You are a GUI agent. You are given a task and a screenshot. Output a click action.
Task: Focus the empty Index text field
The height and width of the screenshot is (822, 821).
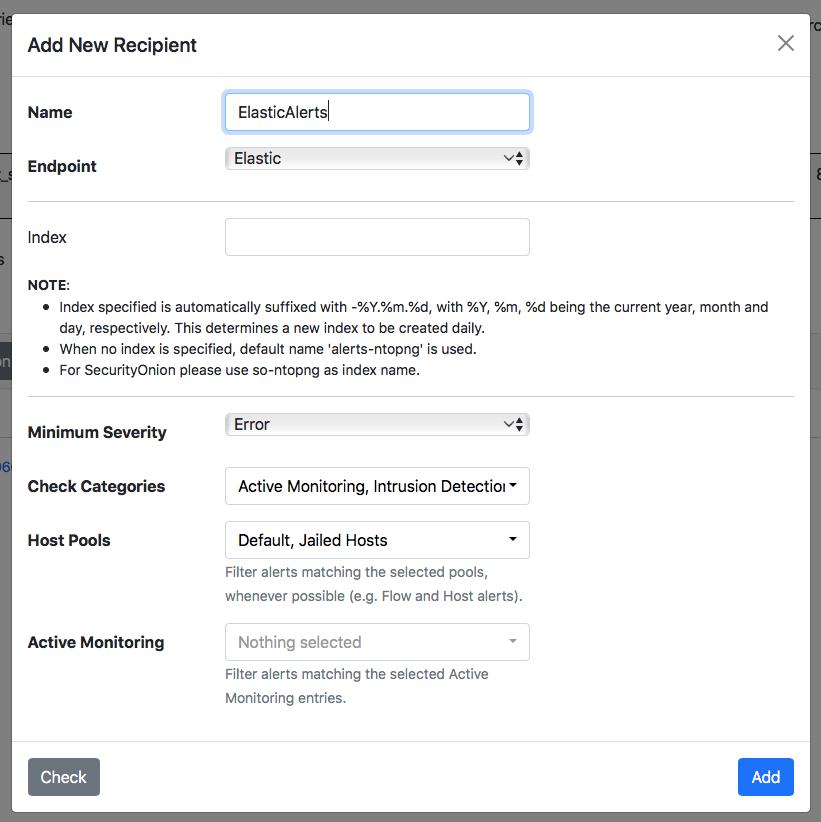tap(377, 237)
